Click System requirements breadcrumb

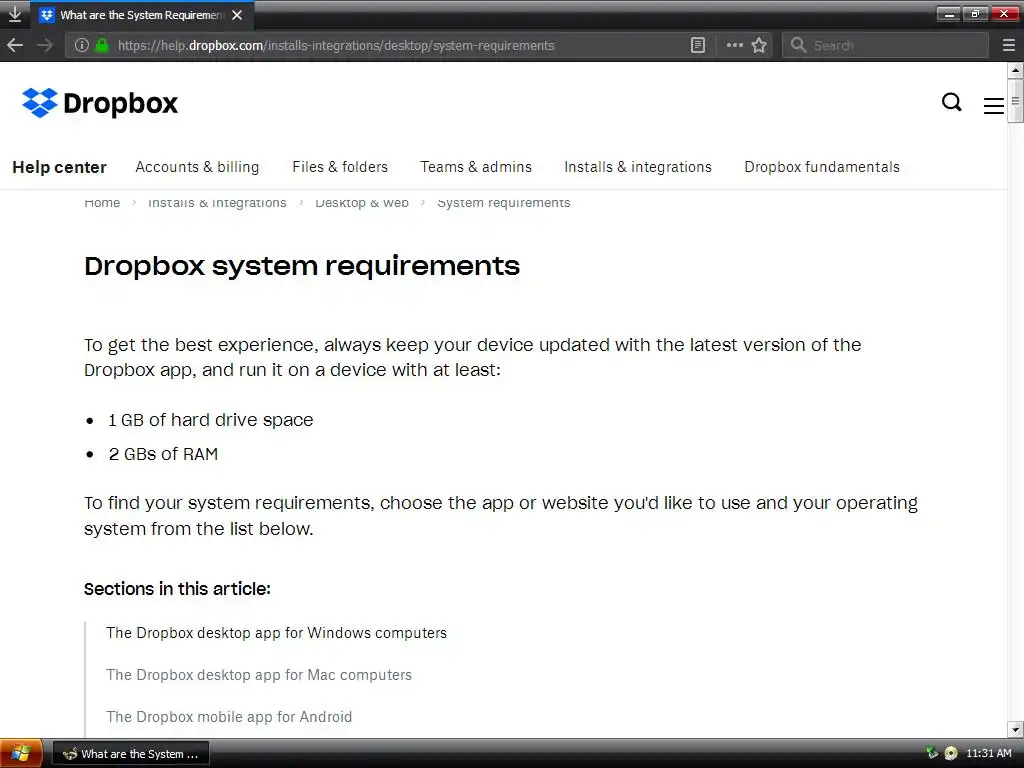[504, 202]
